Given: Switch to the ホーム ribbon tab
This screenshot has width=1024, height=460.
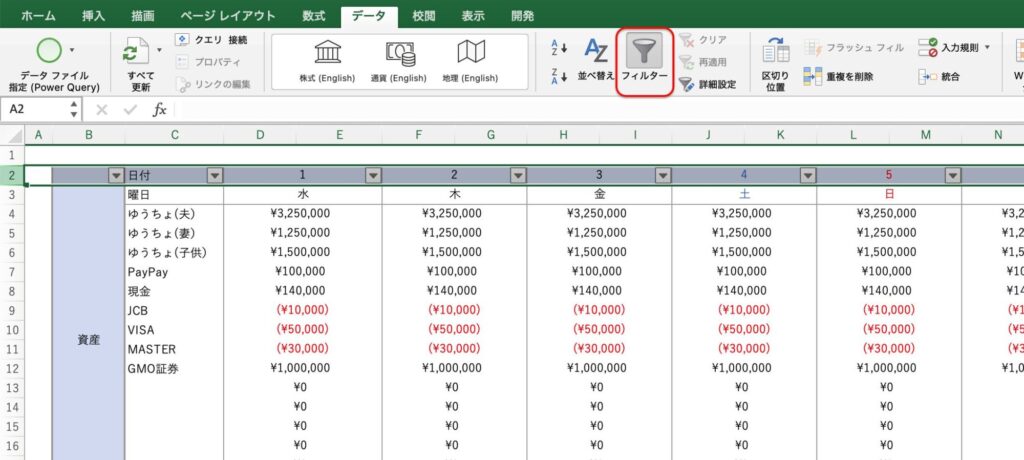Looking at the screenshot, I should [x=38, y=16].
